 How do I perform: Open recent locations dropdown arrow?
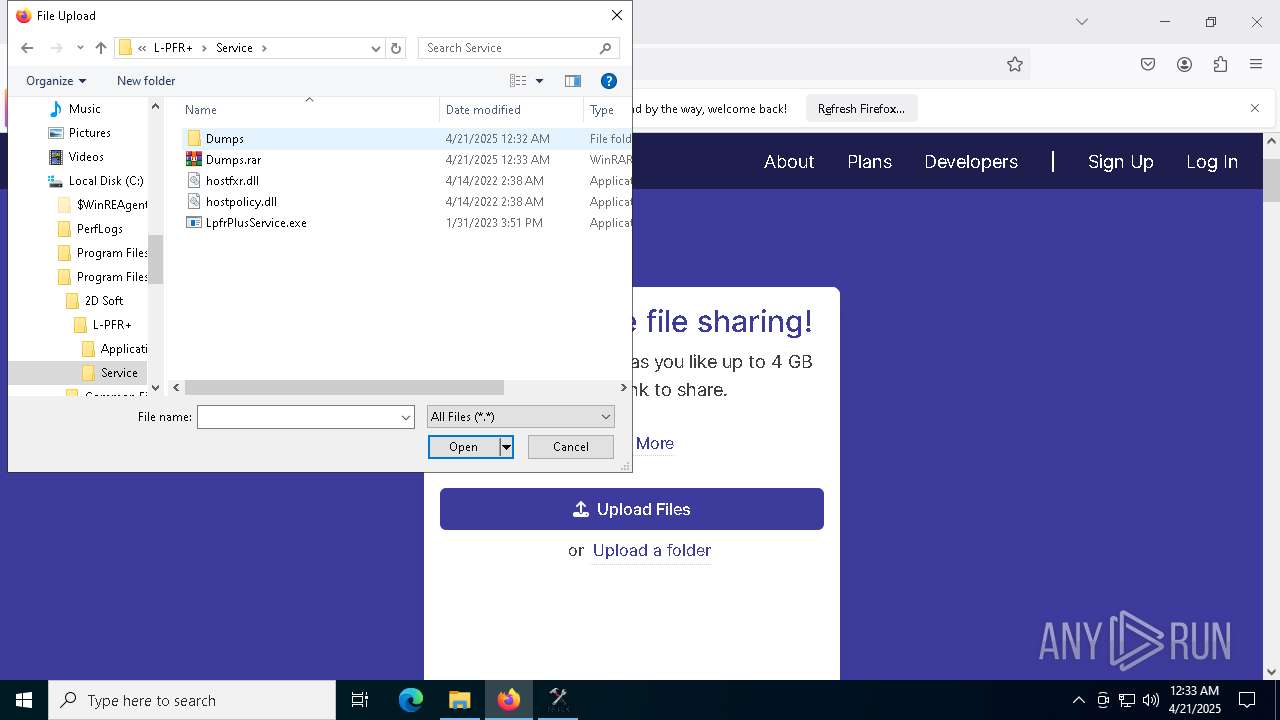click(80, 48)
